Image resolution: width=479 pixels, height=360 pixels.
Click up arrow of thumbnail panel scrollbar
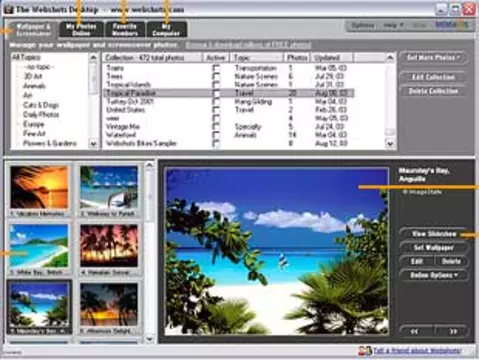150,165
